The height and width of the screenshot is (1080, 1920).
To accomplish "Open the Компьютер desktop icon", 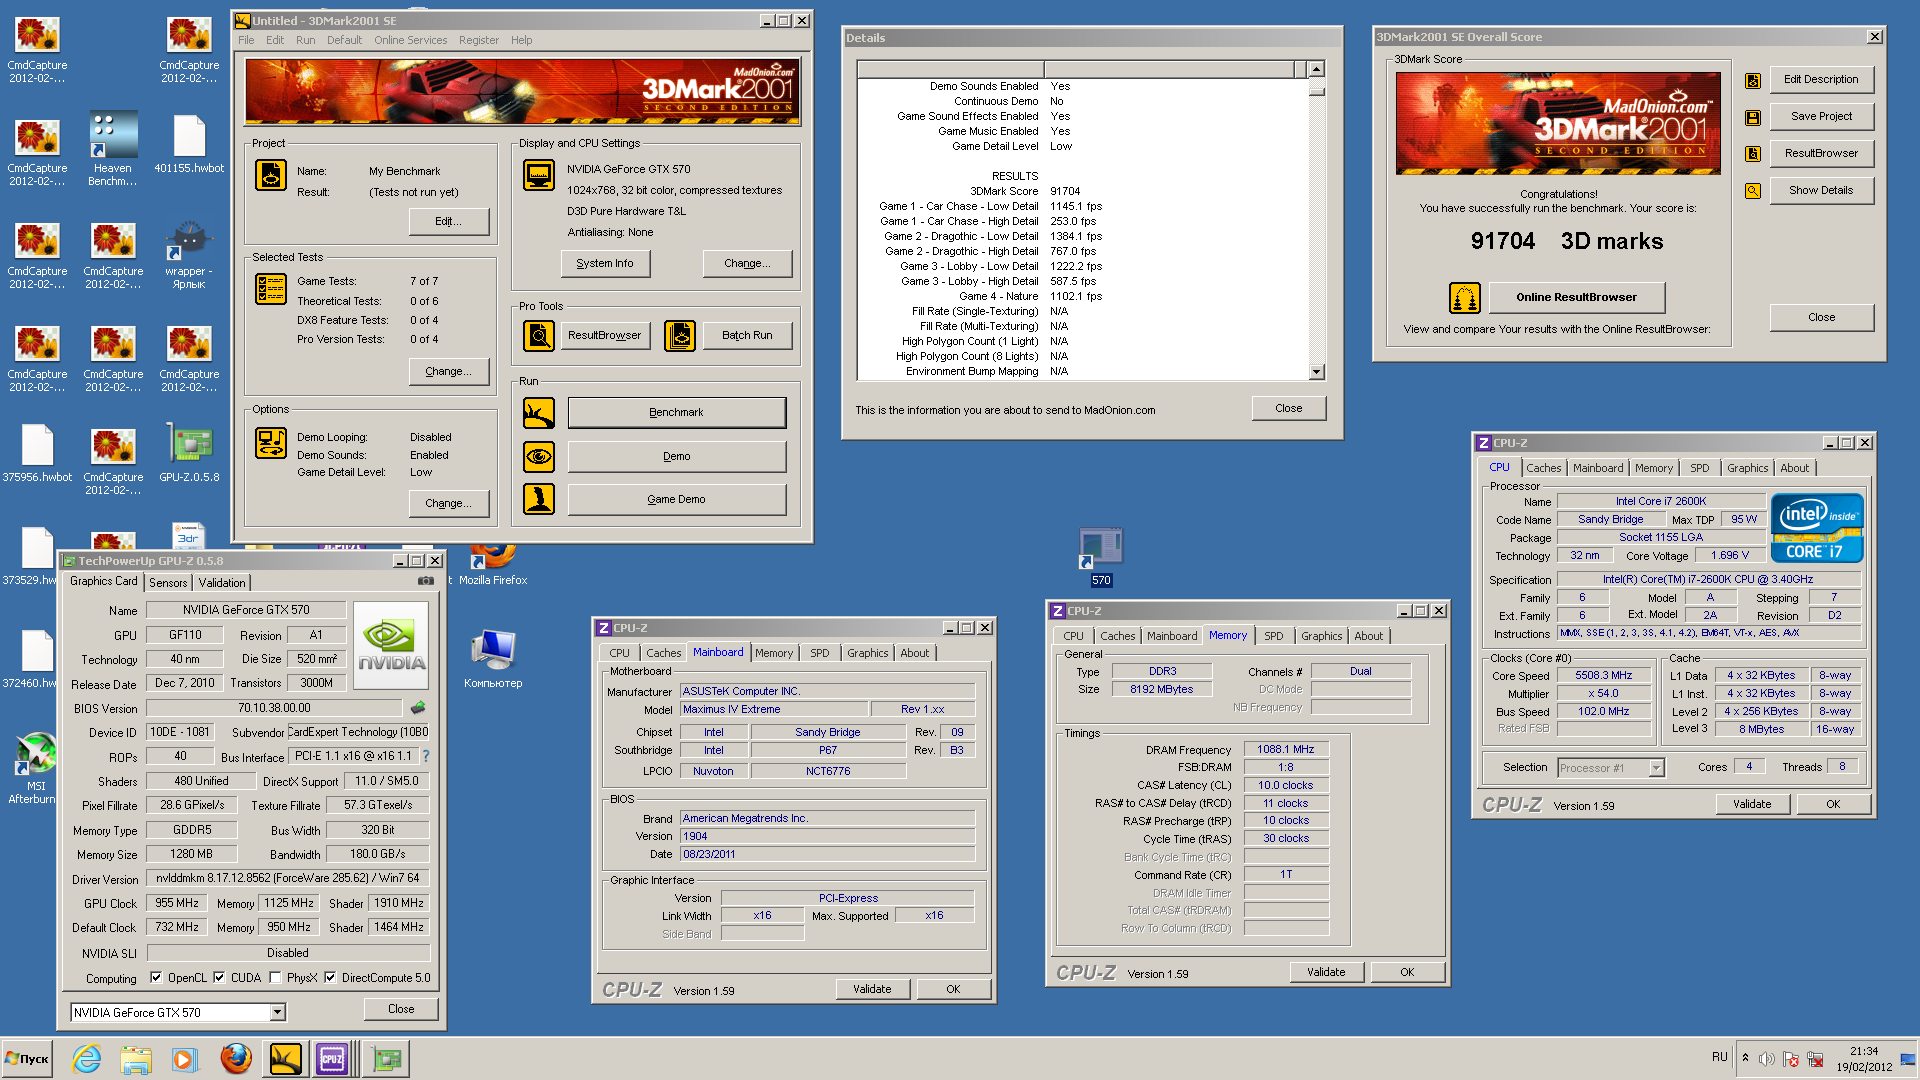I will pos(493,659).
